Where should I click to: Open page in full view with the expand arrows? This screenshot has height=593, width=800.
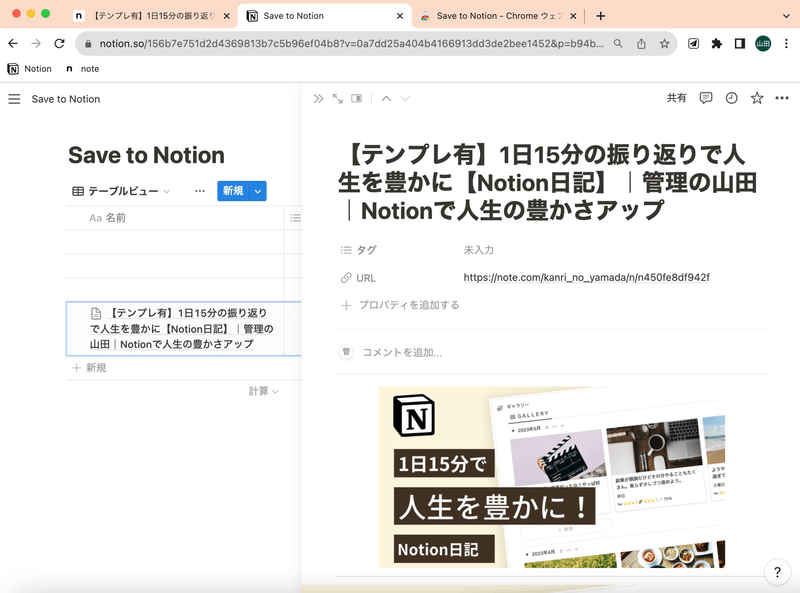[x=337, y=98]
